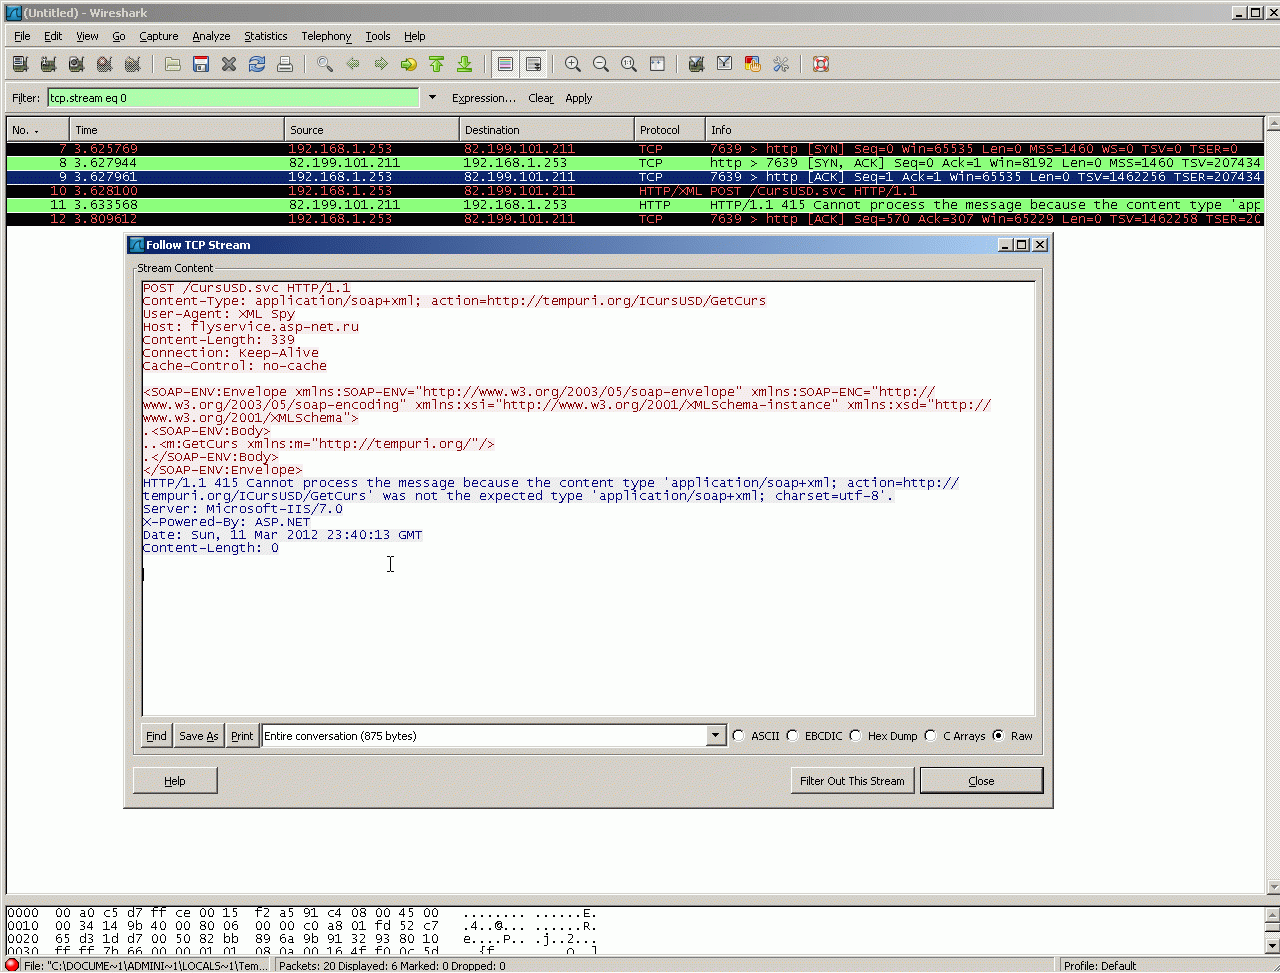Open Display filters toolbar icon

tap(725, 64)
